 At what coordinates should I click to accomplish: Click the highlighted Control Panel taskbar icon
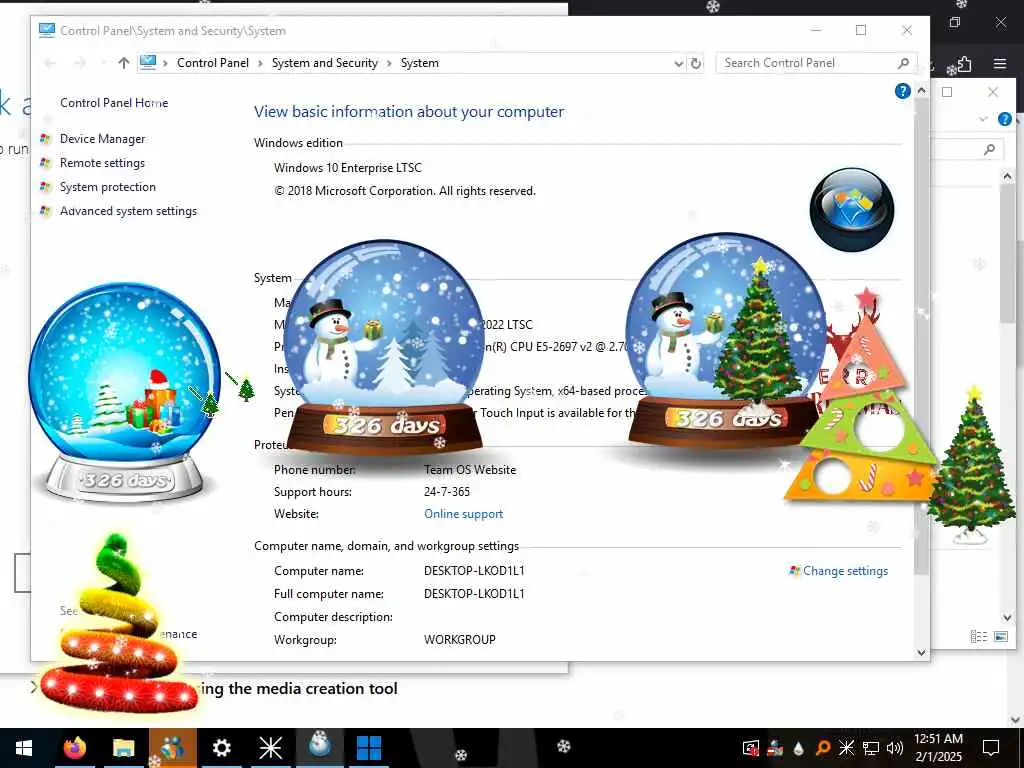[172, 748]
